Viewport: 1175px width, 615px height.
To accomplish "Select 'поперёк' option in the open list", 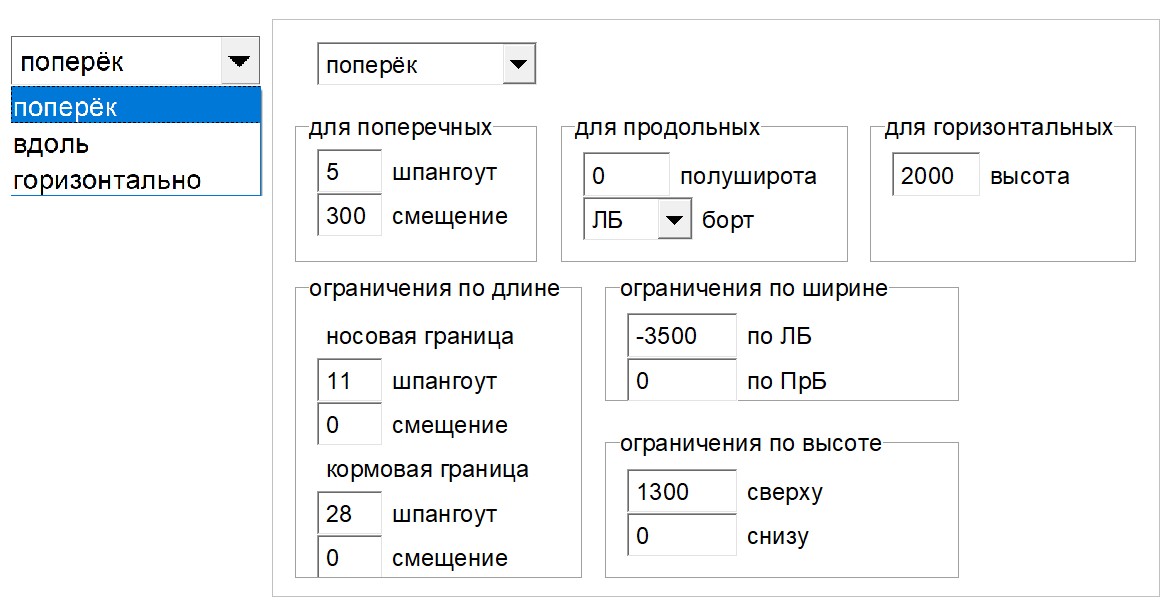I will [136, 106].
